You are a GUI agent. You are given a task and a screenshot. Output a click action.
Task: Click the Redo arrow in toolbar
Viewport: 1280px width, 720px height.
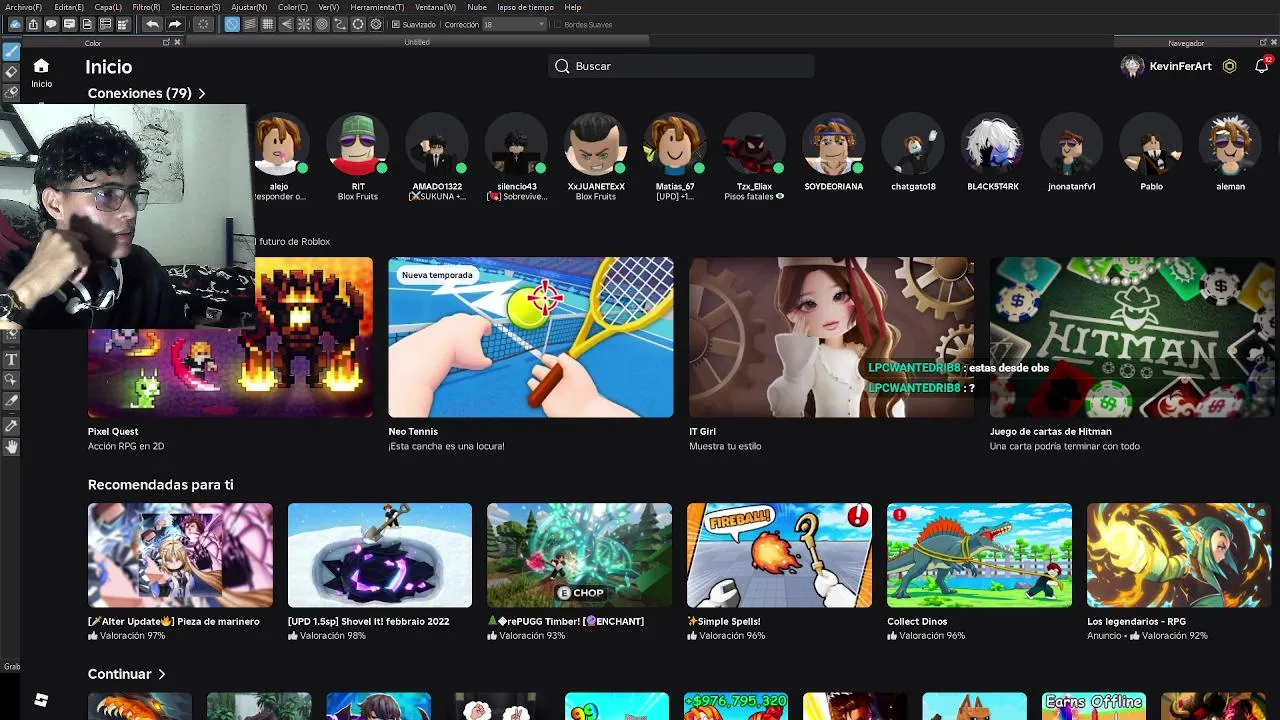[x=174, y=24]
